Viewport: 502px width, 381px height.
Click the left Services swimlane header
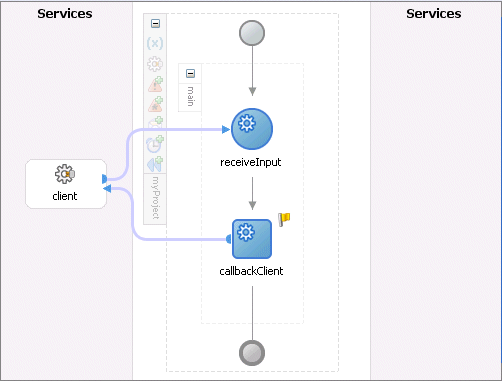click(65, 14)
